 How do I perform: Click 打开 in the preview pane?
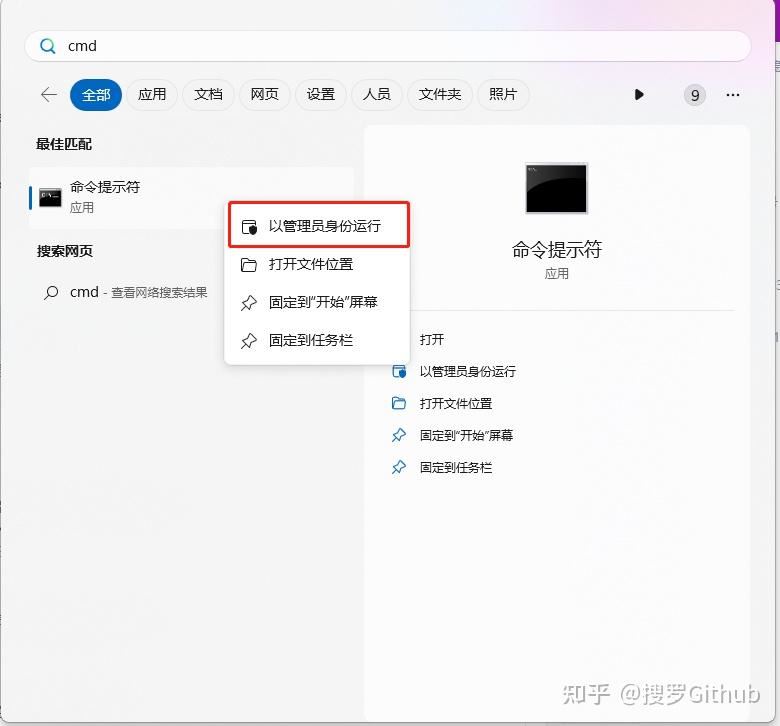pyautogui.click(x=432, y=339)
